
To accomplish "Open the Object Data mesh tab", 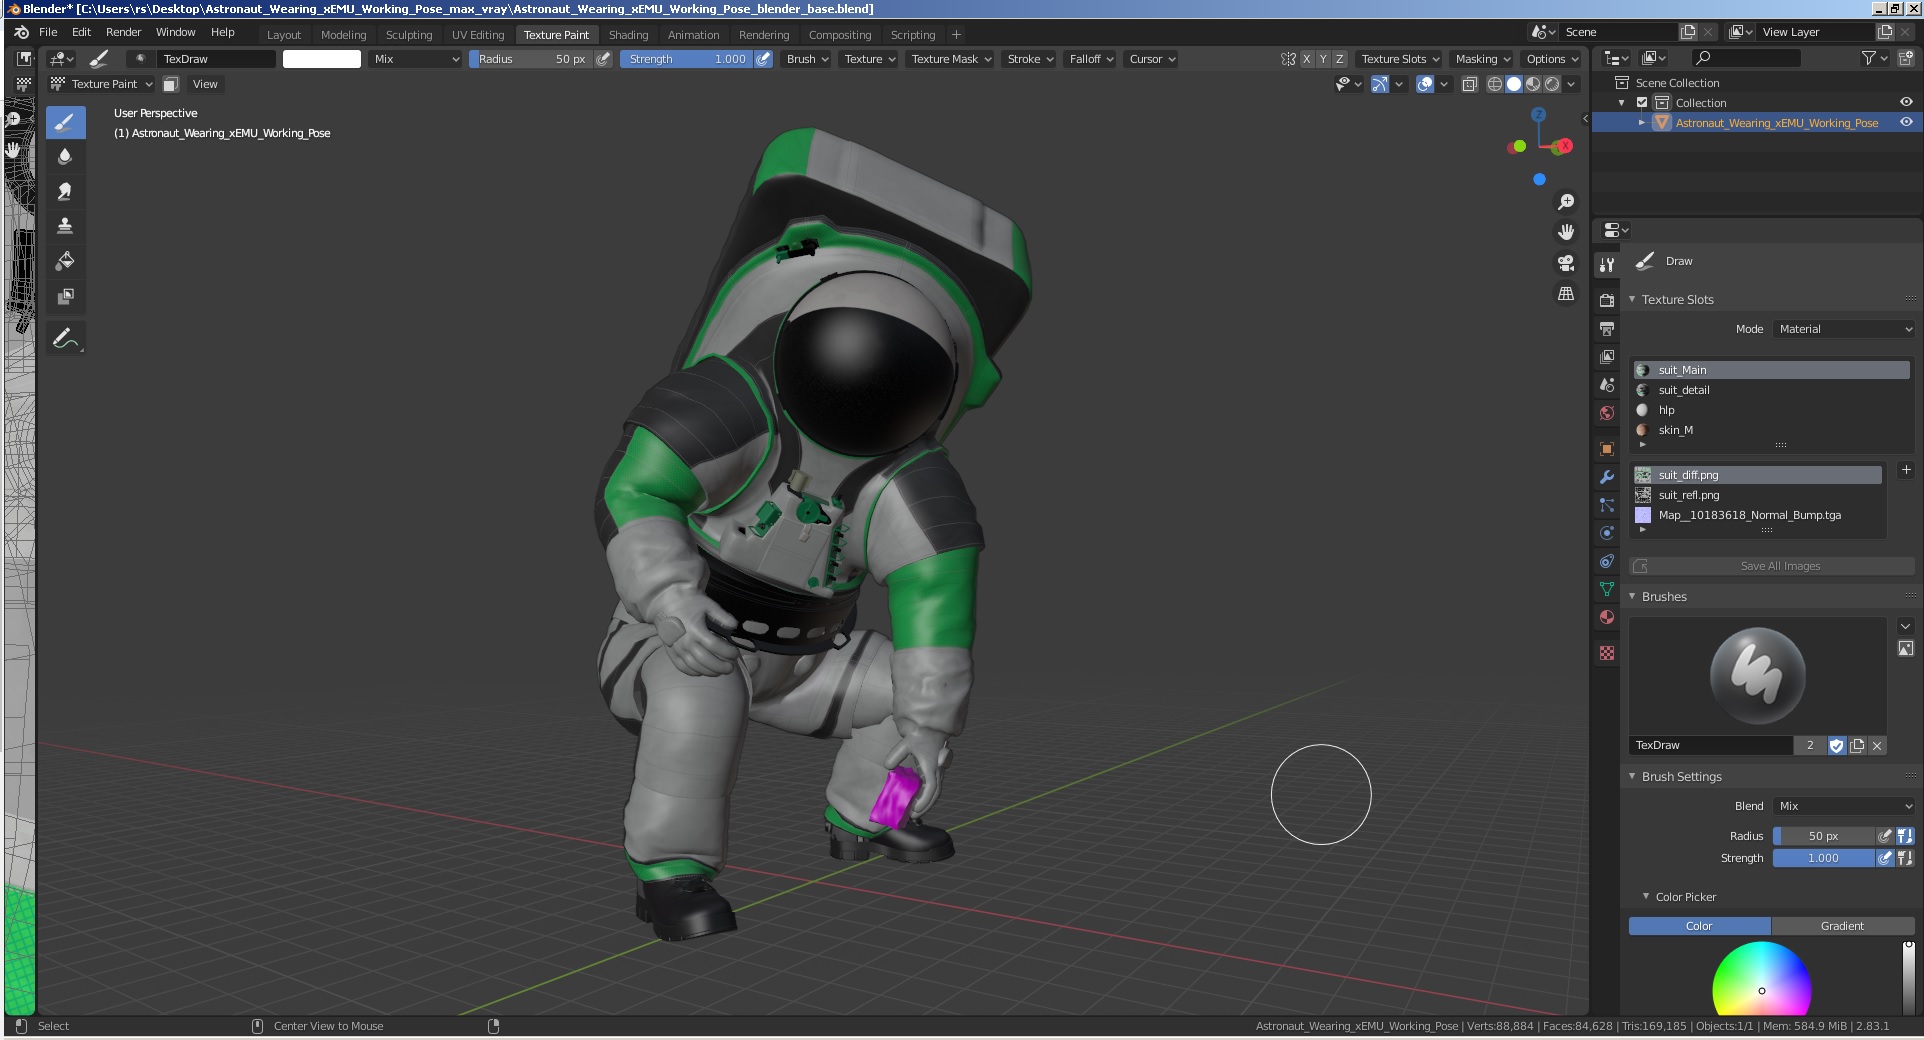I will (x=1607, y=589).
